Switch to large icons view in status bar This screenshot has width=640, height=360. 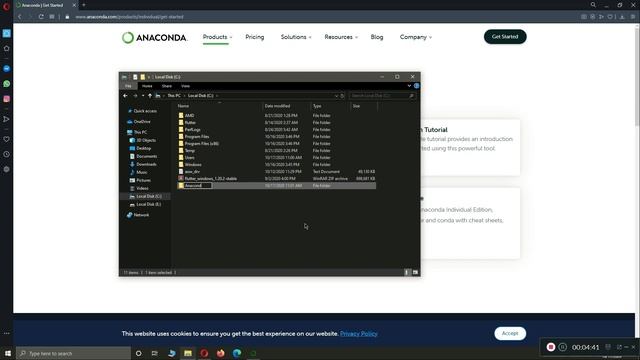pyautogui.click(x=415, y=272)
